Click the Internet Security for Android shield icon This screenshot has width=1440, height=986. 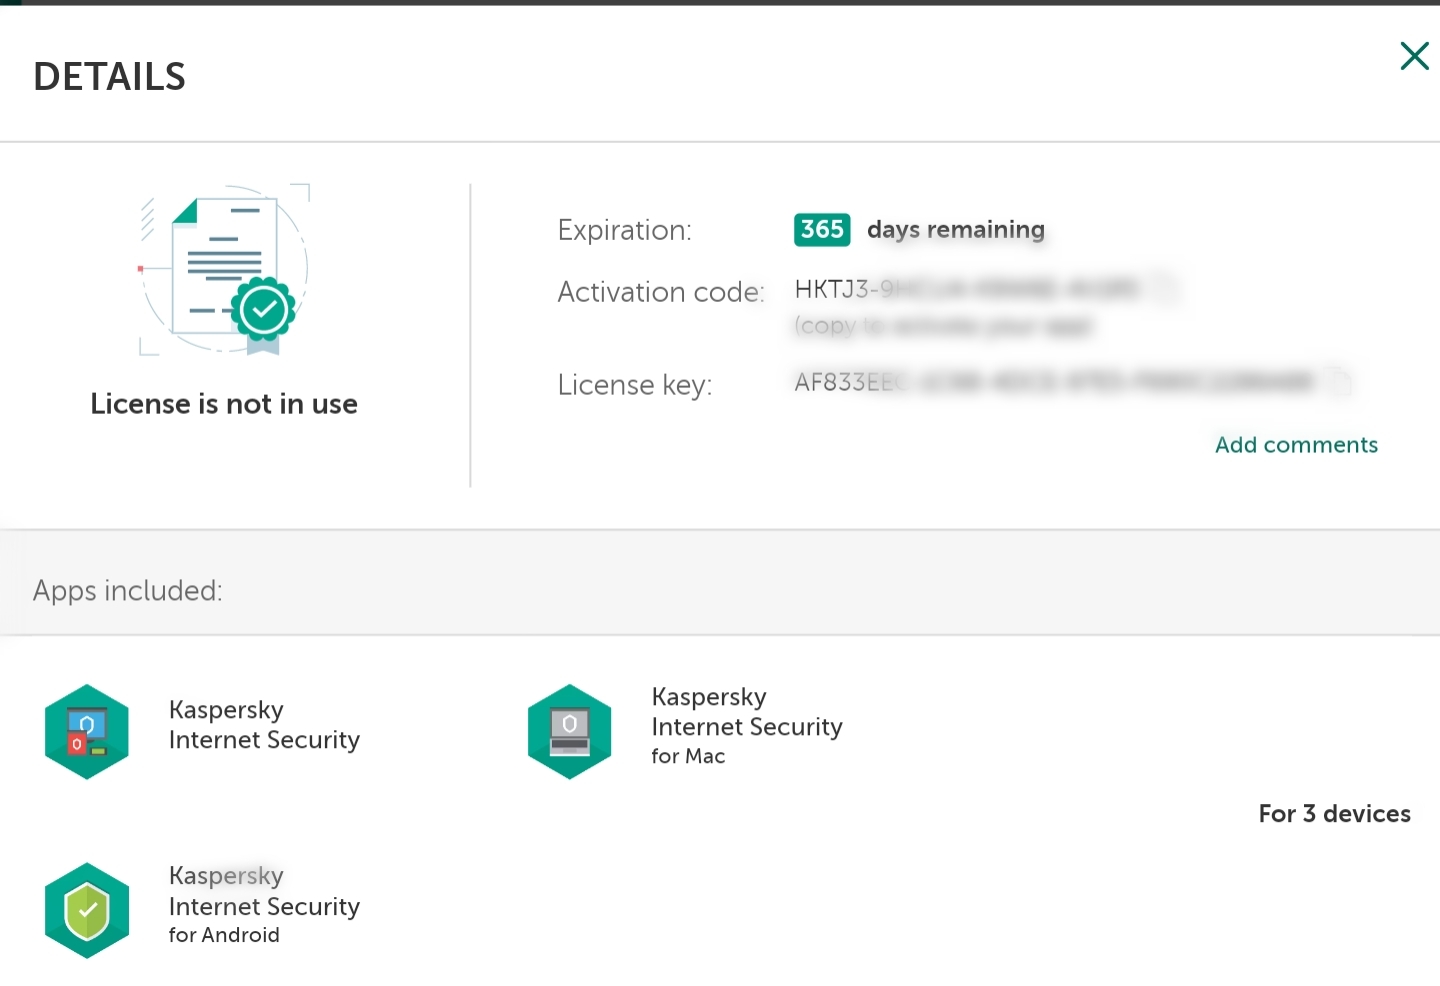pos(87,910)
